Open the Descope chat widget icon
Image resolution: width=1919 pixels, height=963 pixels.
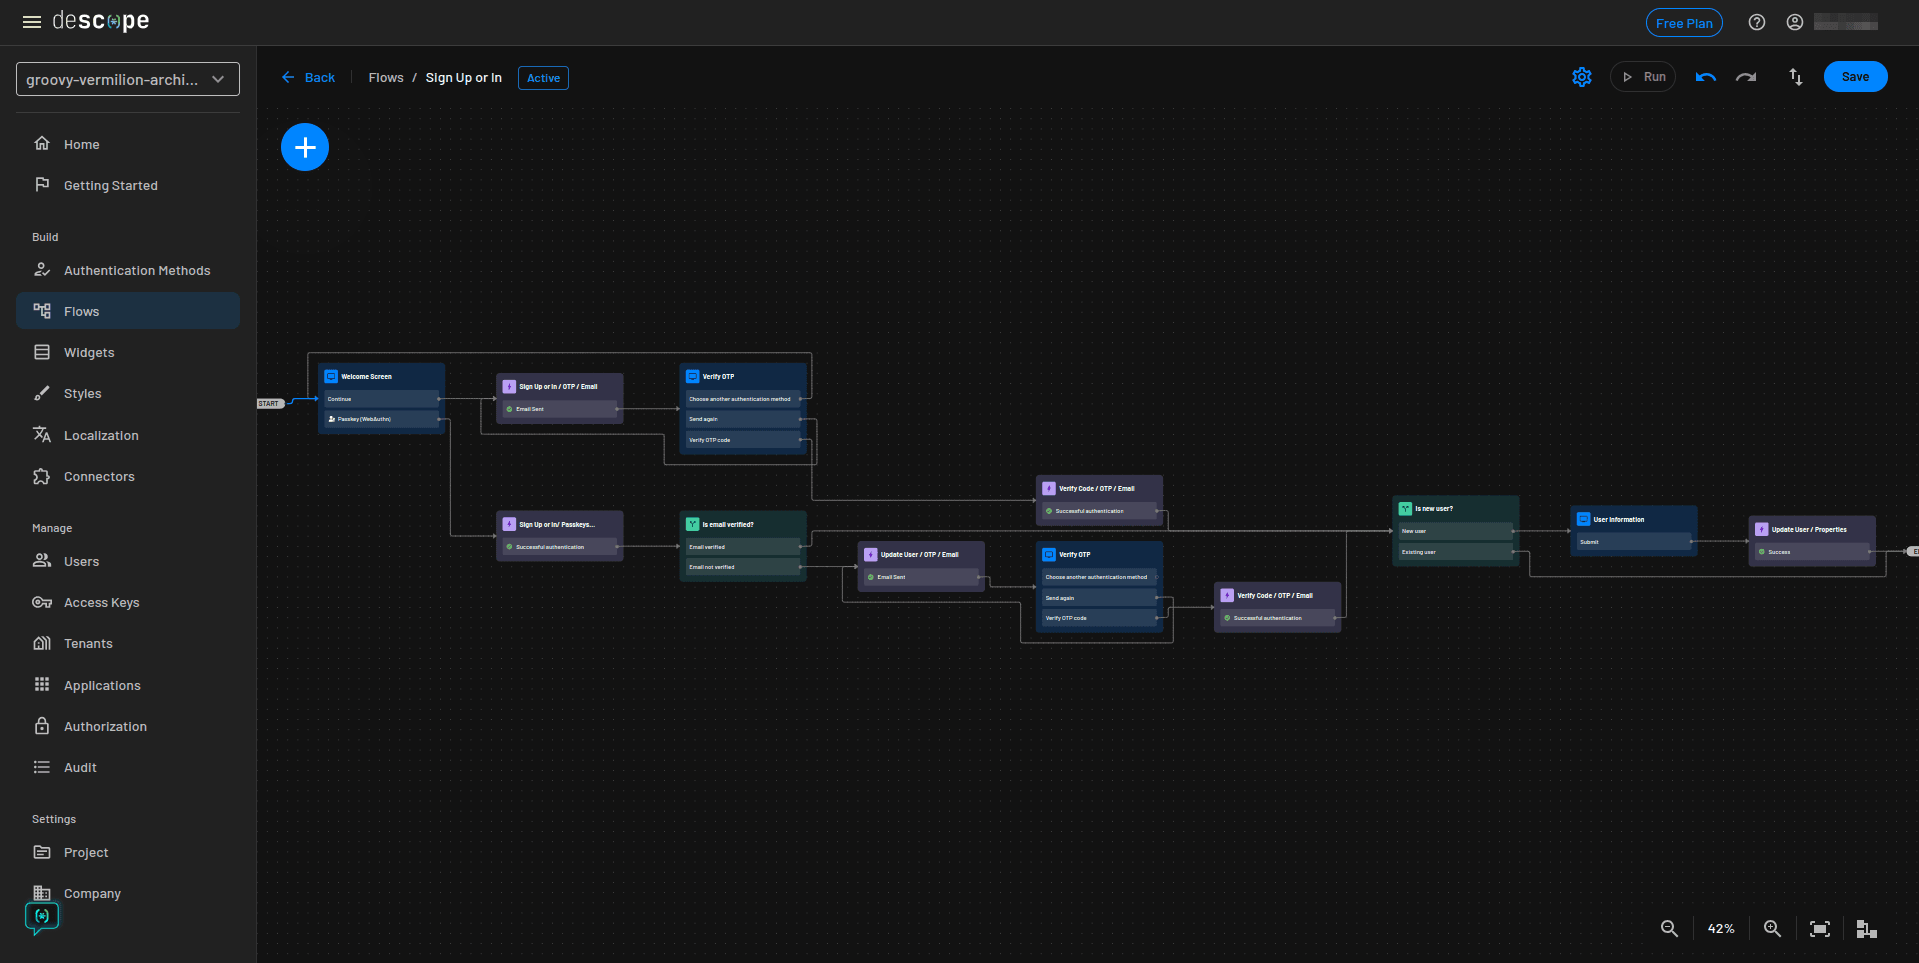(x=41, y=915)
